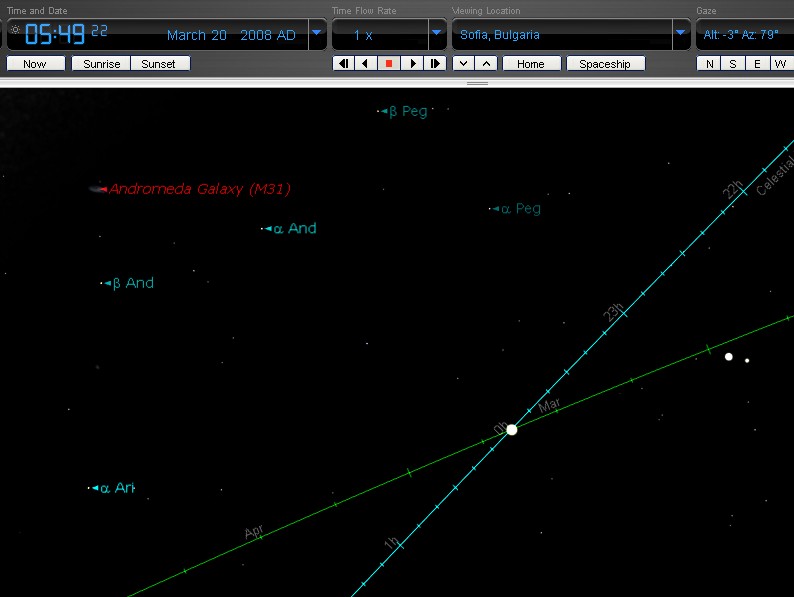
Task: Jump to Sunset time
Action: 158,63
